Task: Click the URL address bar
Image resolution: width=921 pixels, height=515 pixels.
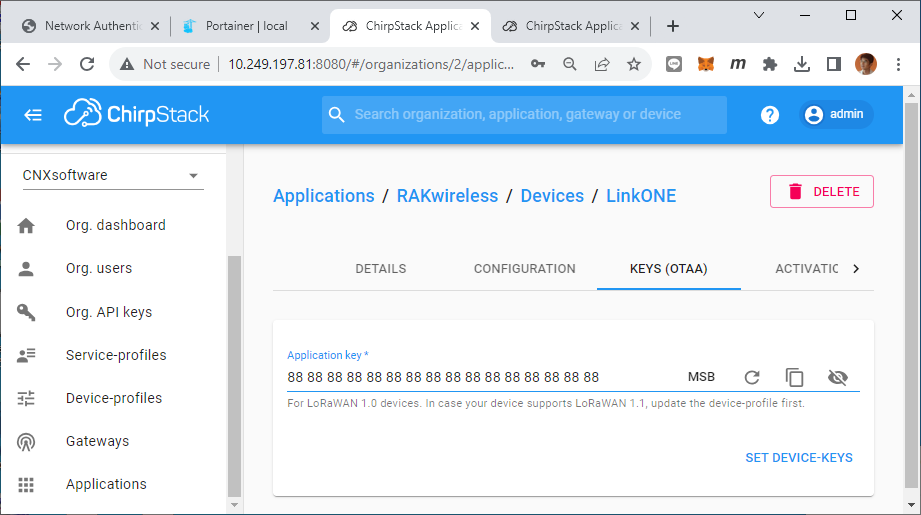Action: coord(371,64)
